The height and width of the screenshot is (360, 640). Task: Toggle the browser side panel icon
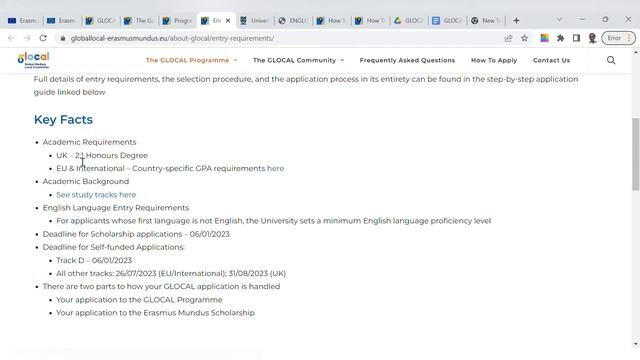click(x=576, y=38)
